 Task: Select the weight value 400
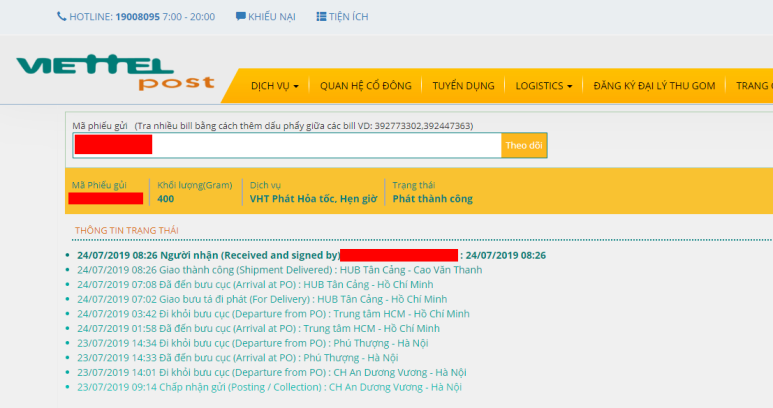(x=166, y=199)
